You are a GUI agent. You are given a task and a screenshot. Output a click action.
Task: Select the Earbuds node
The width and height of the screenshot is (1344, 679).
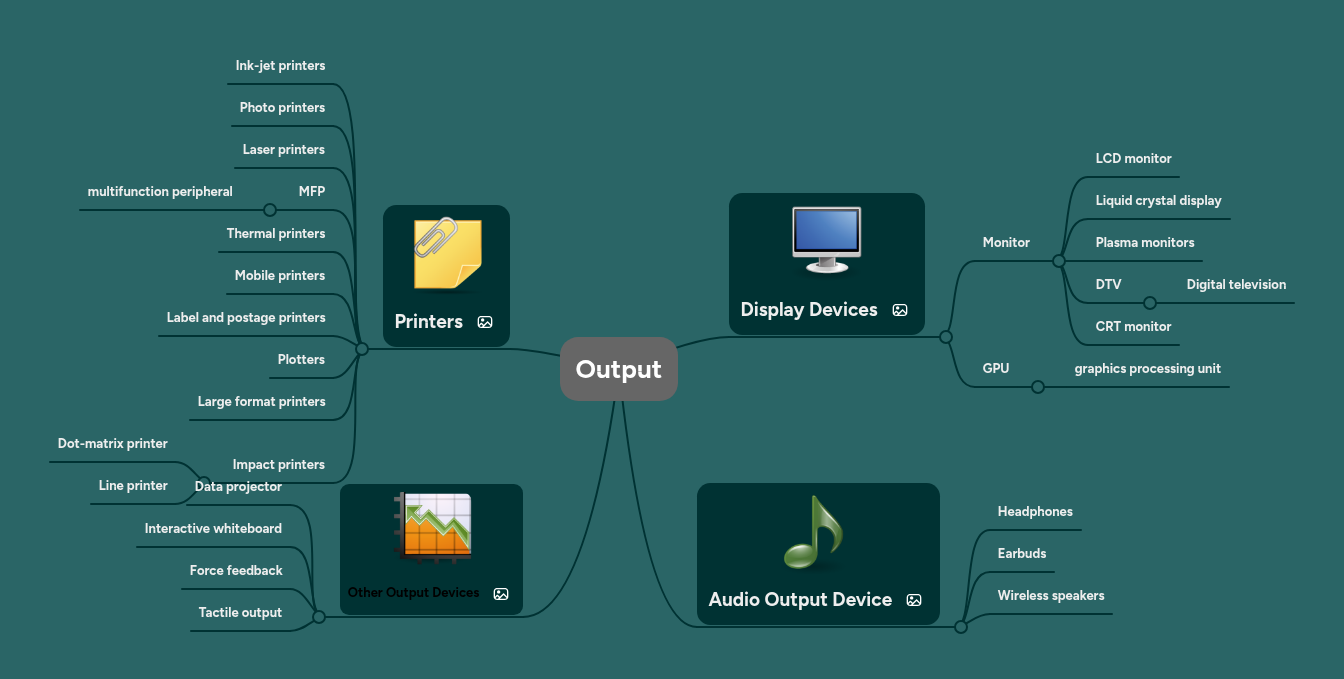pos(1022,554)
